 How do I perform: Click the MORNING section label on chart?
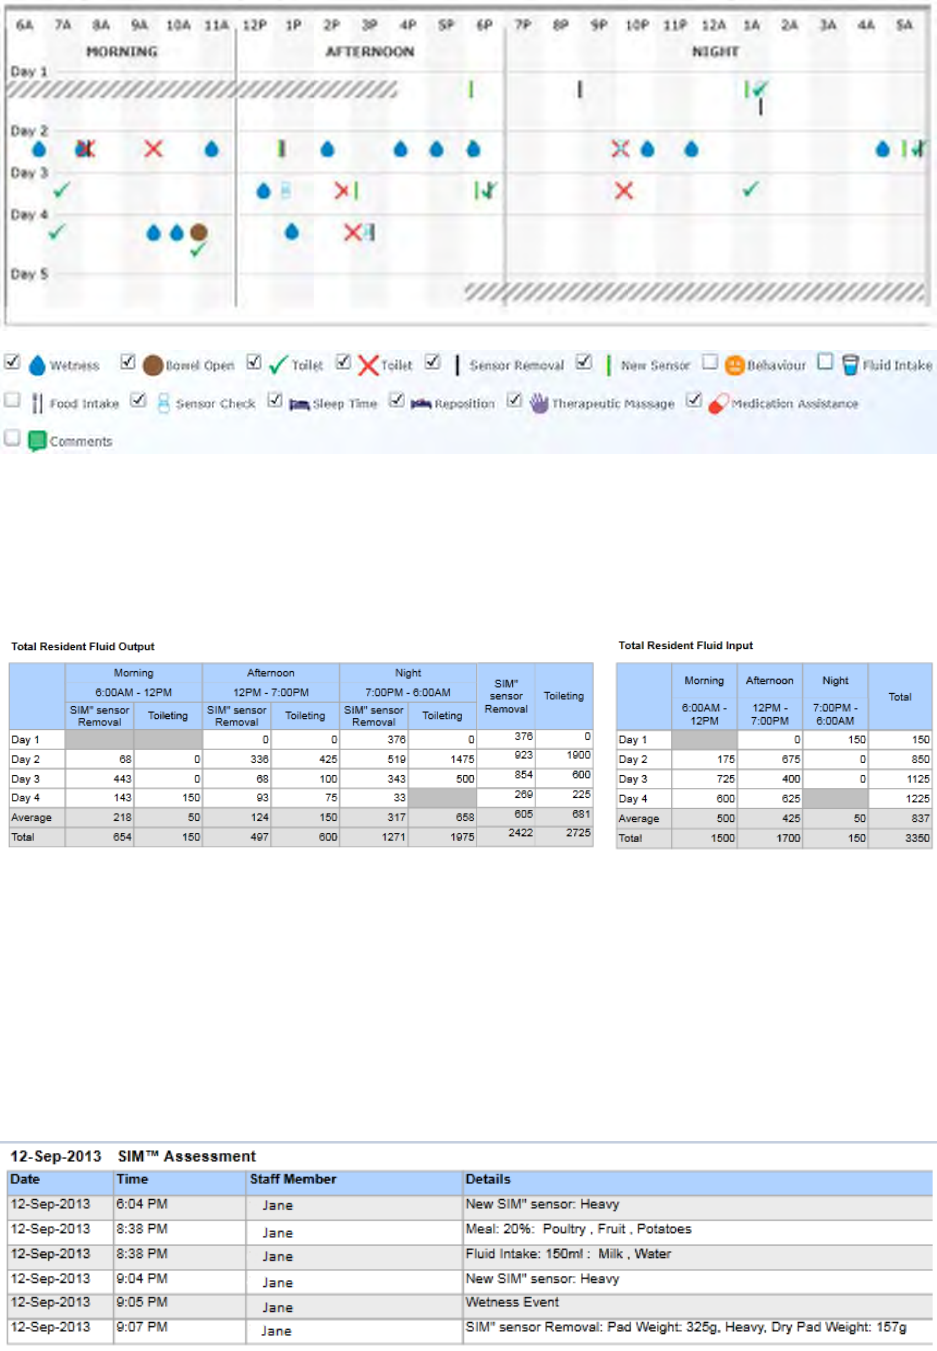tap(122, 51)
